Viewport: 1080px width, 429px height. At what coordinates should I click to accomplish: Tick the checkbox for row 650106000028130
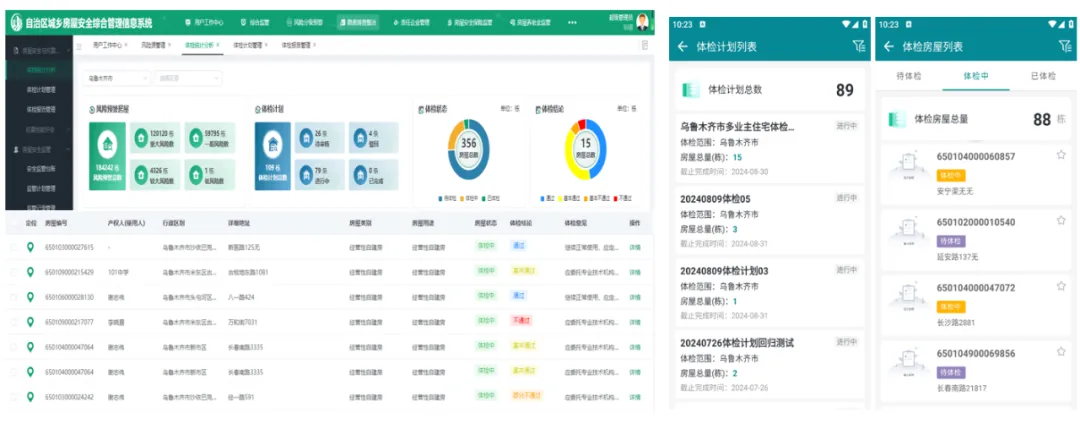(x=14, y=297)
